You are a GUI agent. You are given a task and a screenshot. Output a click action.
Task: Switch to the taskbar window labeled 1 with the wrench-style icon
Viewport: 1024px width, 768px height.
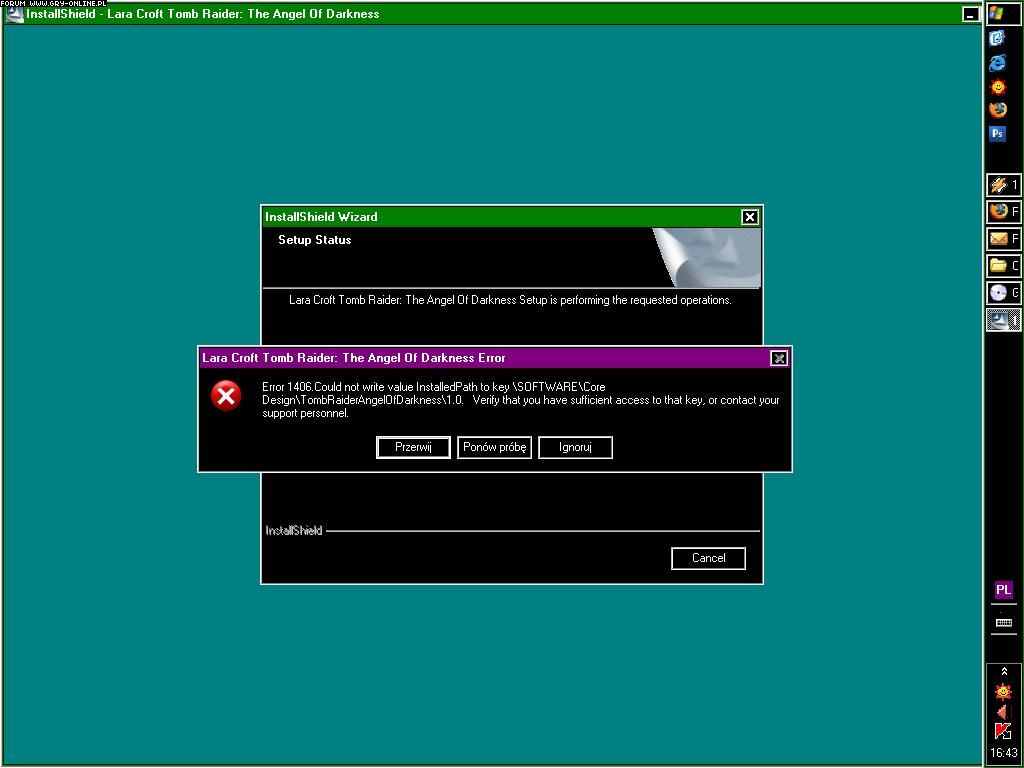coord(1004,185)
